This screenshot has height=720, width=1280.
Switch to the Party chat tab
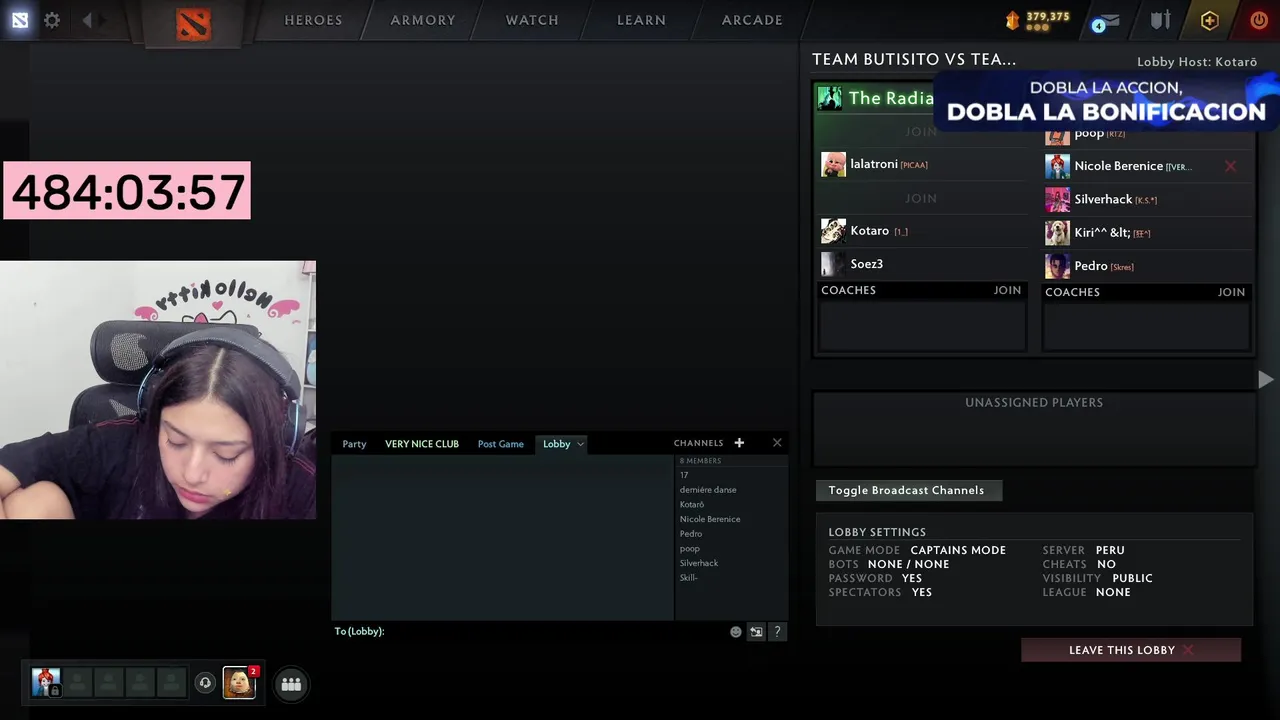(x=354, y=444)
